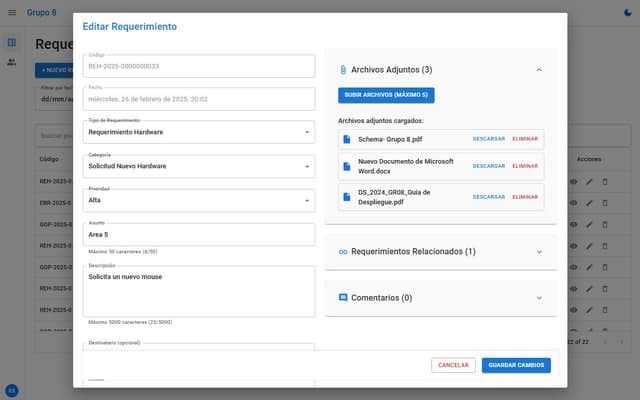Expand the Comentarios panel
This screenshot has width=640, height=400.
point(539,298)
